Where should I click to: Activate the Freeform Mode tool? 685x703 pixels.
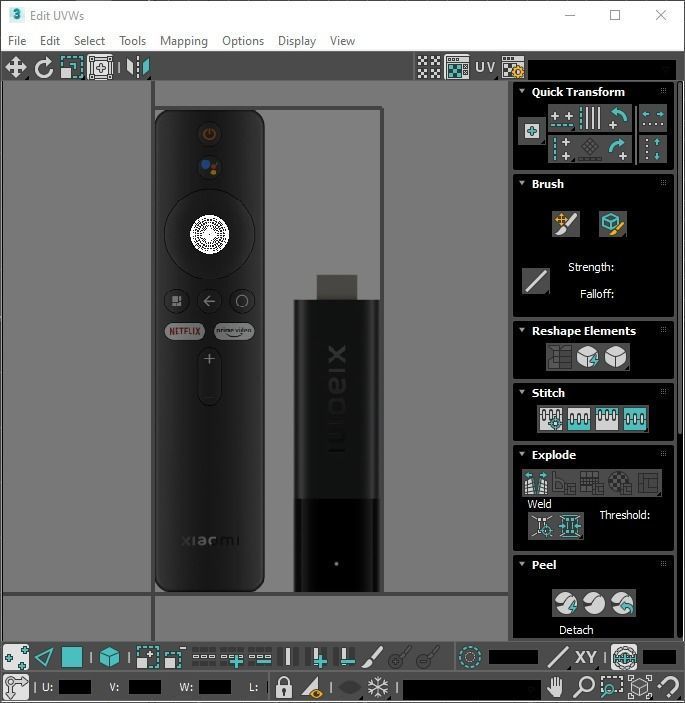[x=100, y=67]
